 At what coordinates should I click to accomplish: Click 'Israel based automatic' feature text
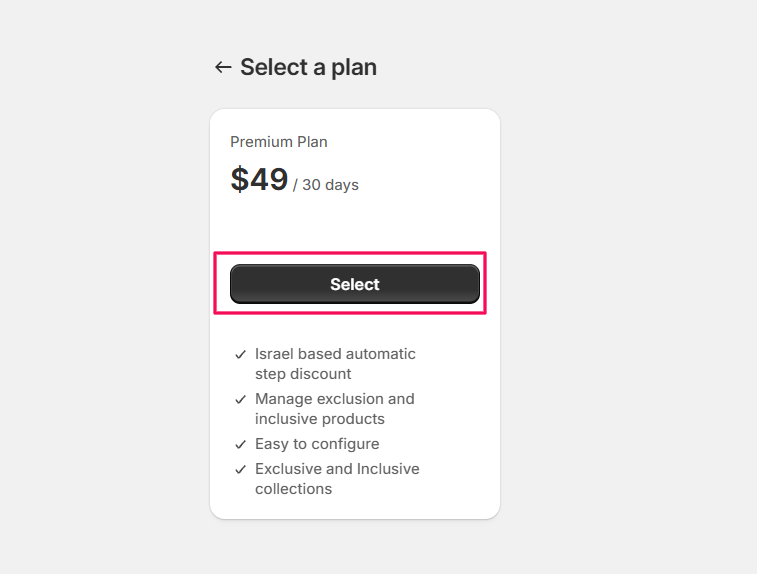(x=335, y=354)
